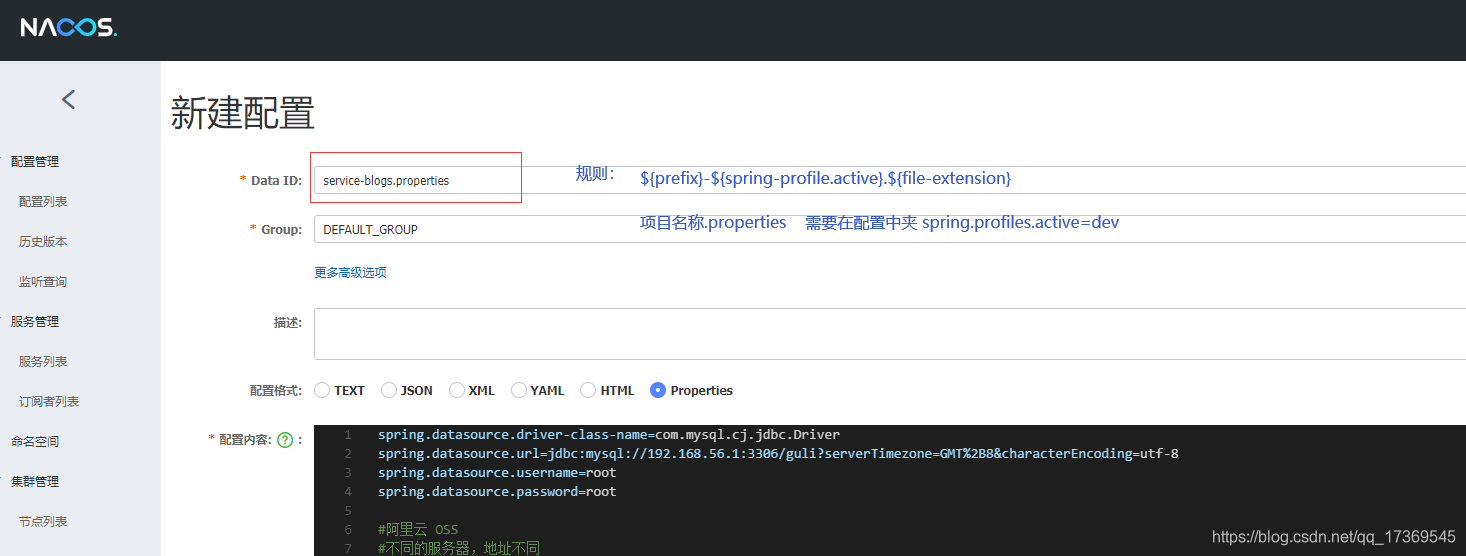Focus the 描述 text area
Image resolution: width=1466 pixels, height=556 pixels.
[x=890, y=334]
